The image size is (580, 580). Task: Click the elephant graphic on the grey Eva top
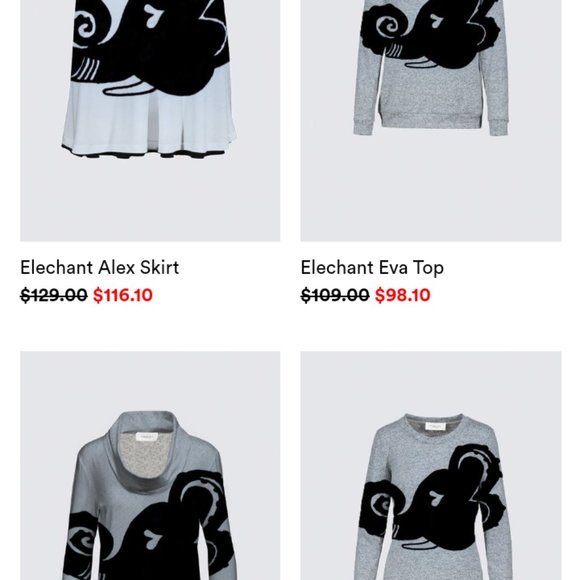pyautogui.click(x=430, y=33)
